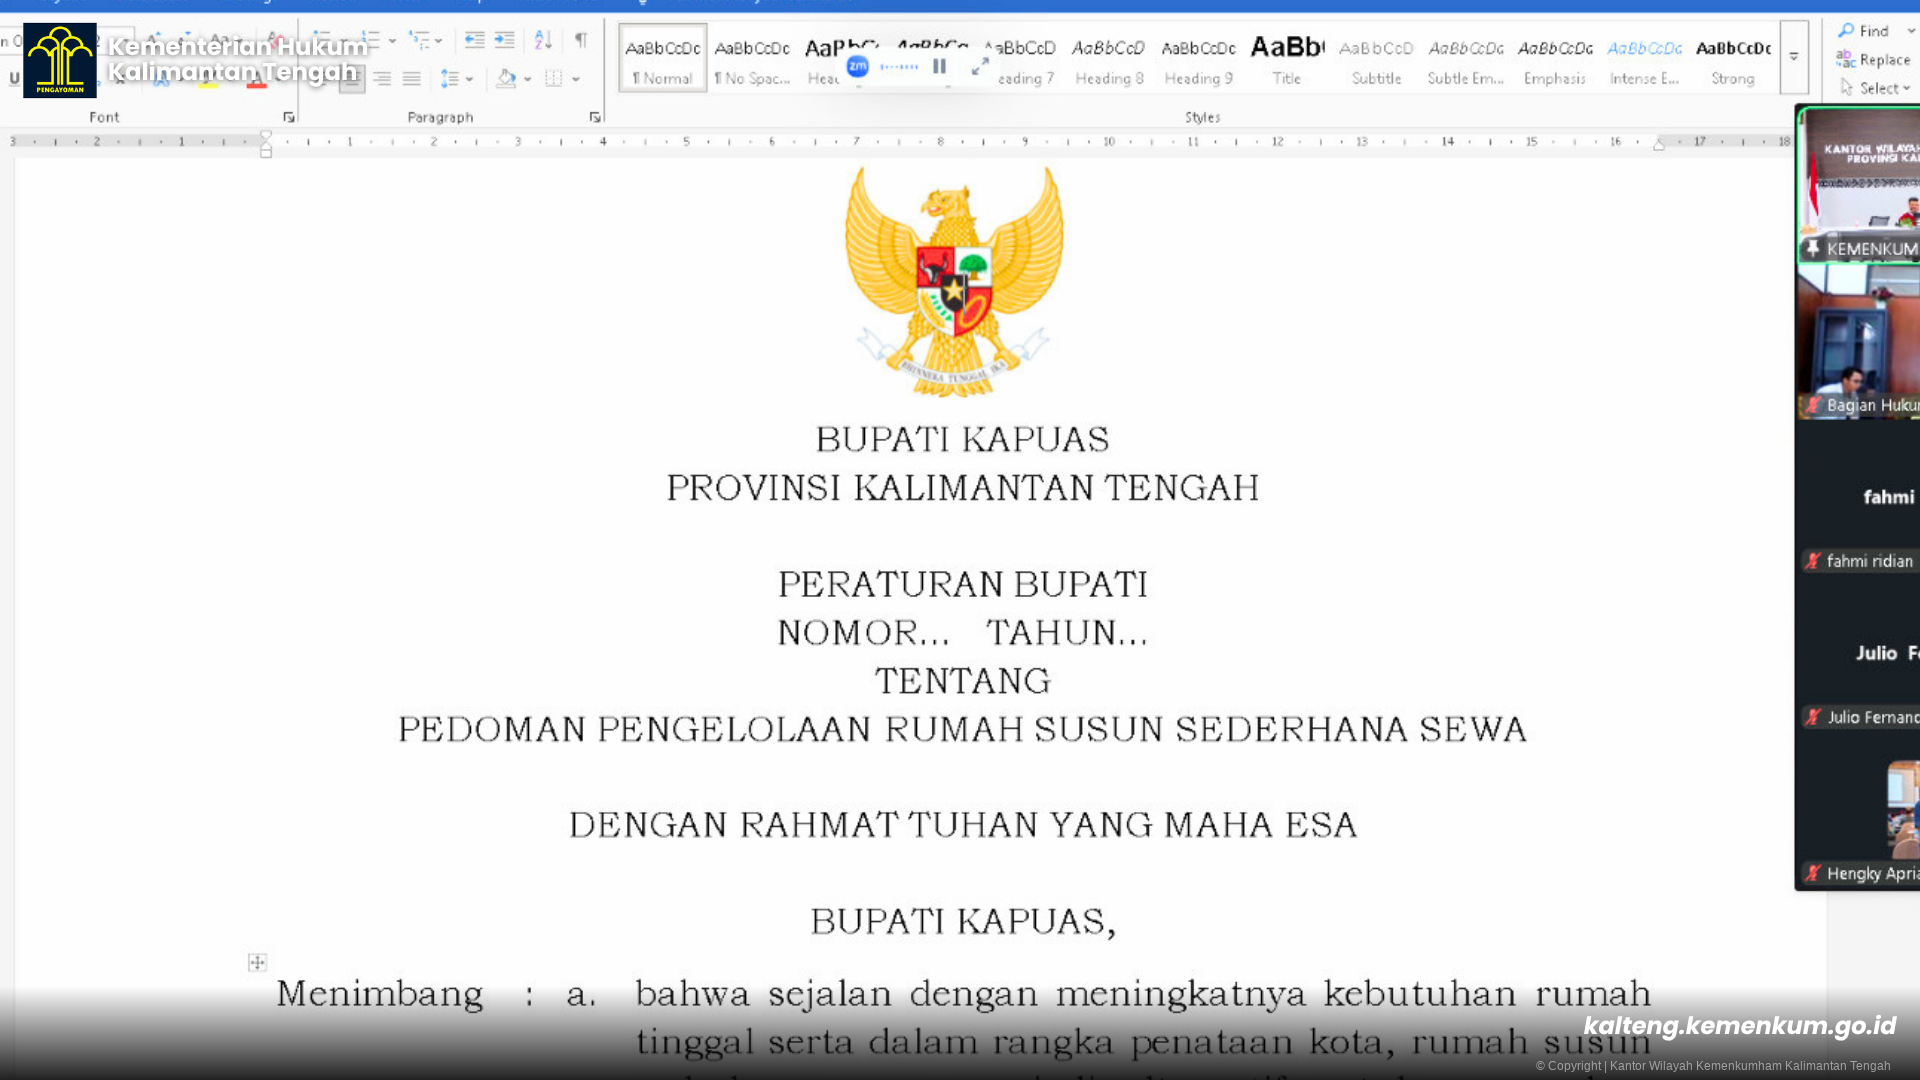Click the first-line indent ruler marker
Viewport: 1920px width, 1080px height.
point(266,135)
